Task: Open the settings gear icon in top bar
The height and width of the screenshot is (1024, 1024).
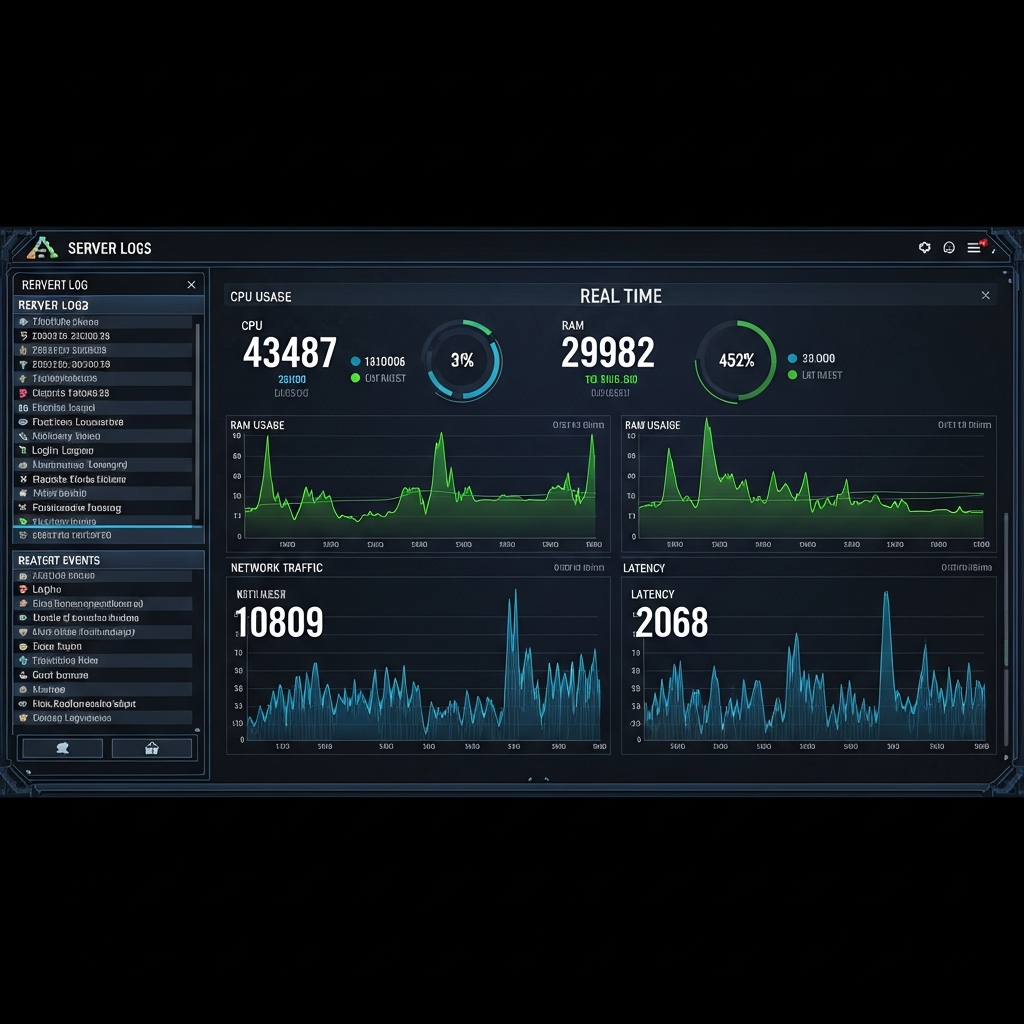Action: point(924,247)
